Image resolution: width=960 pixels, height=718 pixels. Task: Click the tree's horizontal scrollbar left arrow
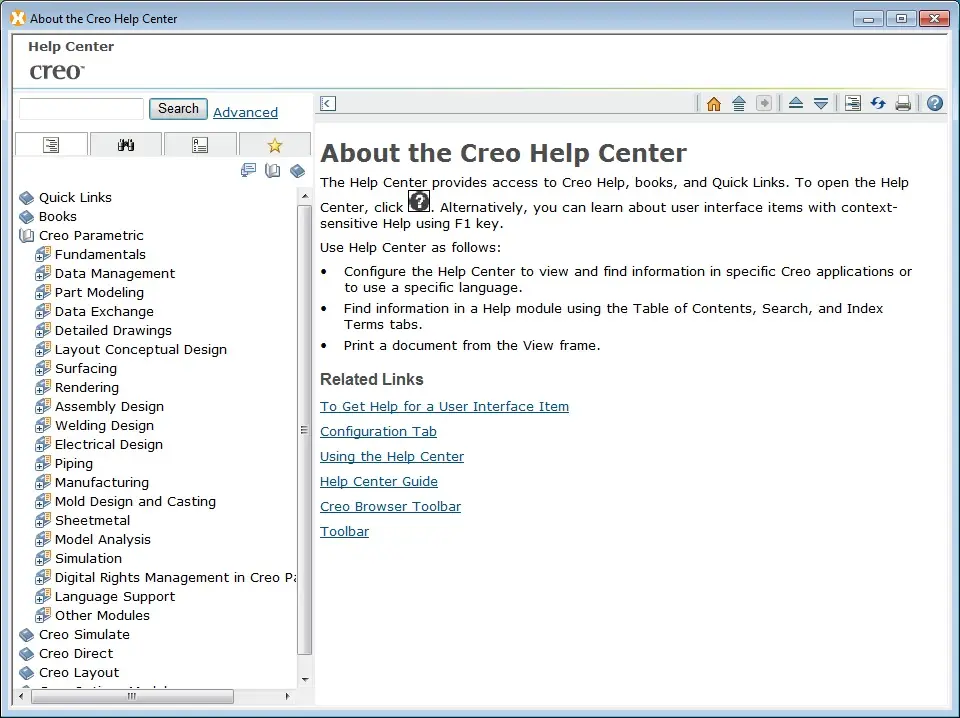click(x=21, y=696)
